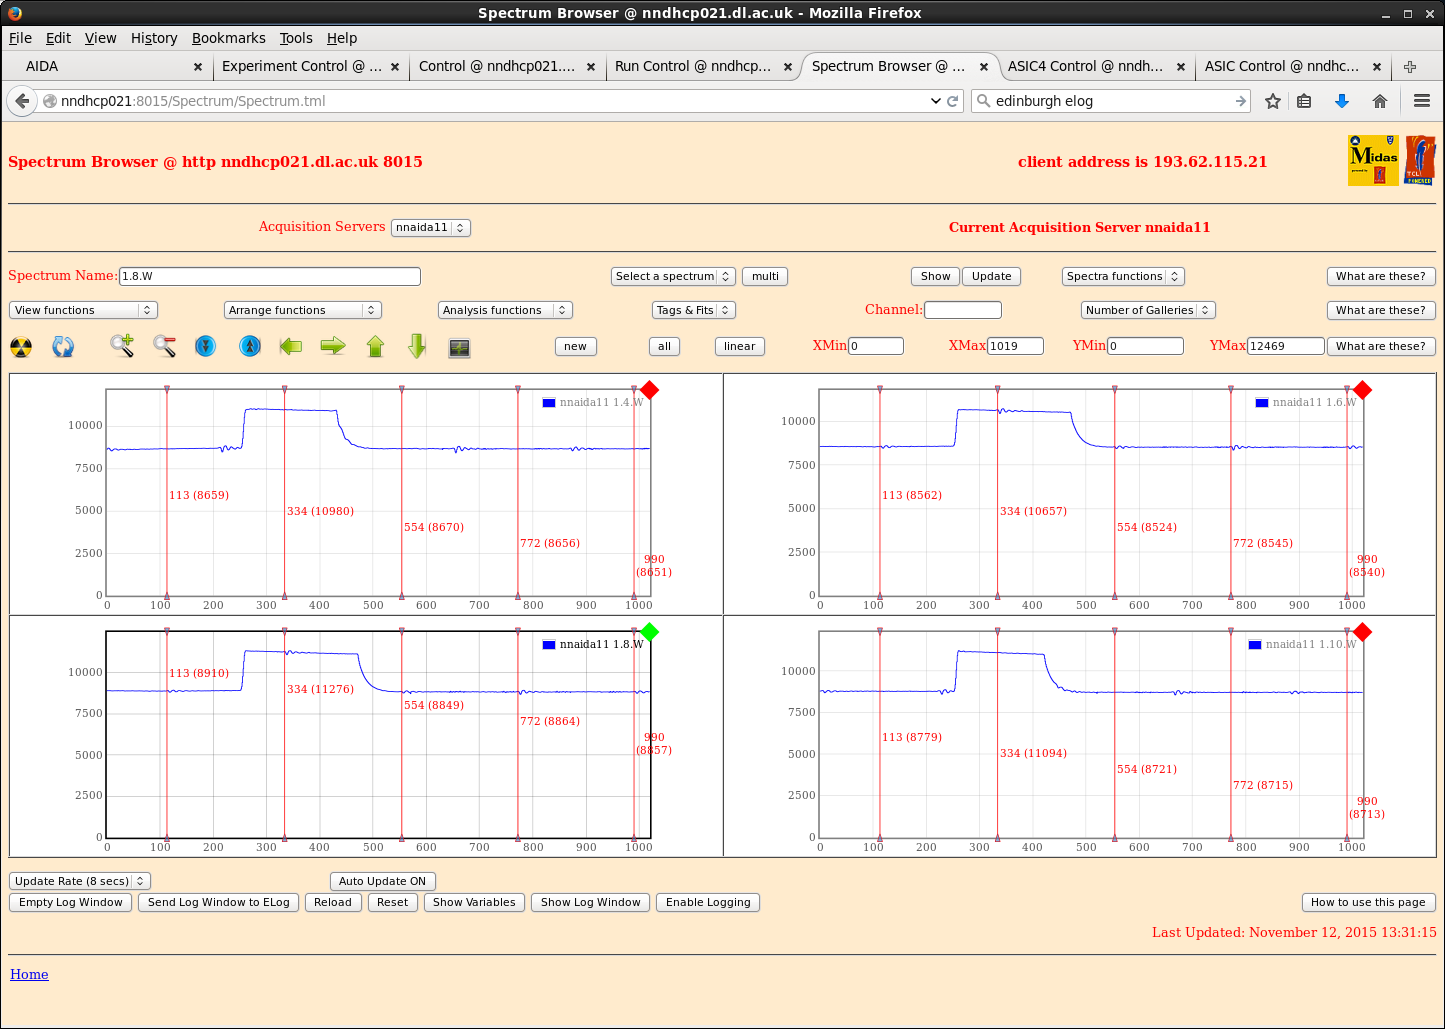This screenshot has height=1029, width=1445.
Task: Click the blue double-down arrows icon
Action: click(x=206, y=346)
